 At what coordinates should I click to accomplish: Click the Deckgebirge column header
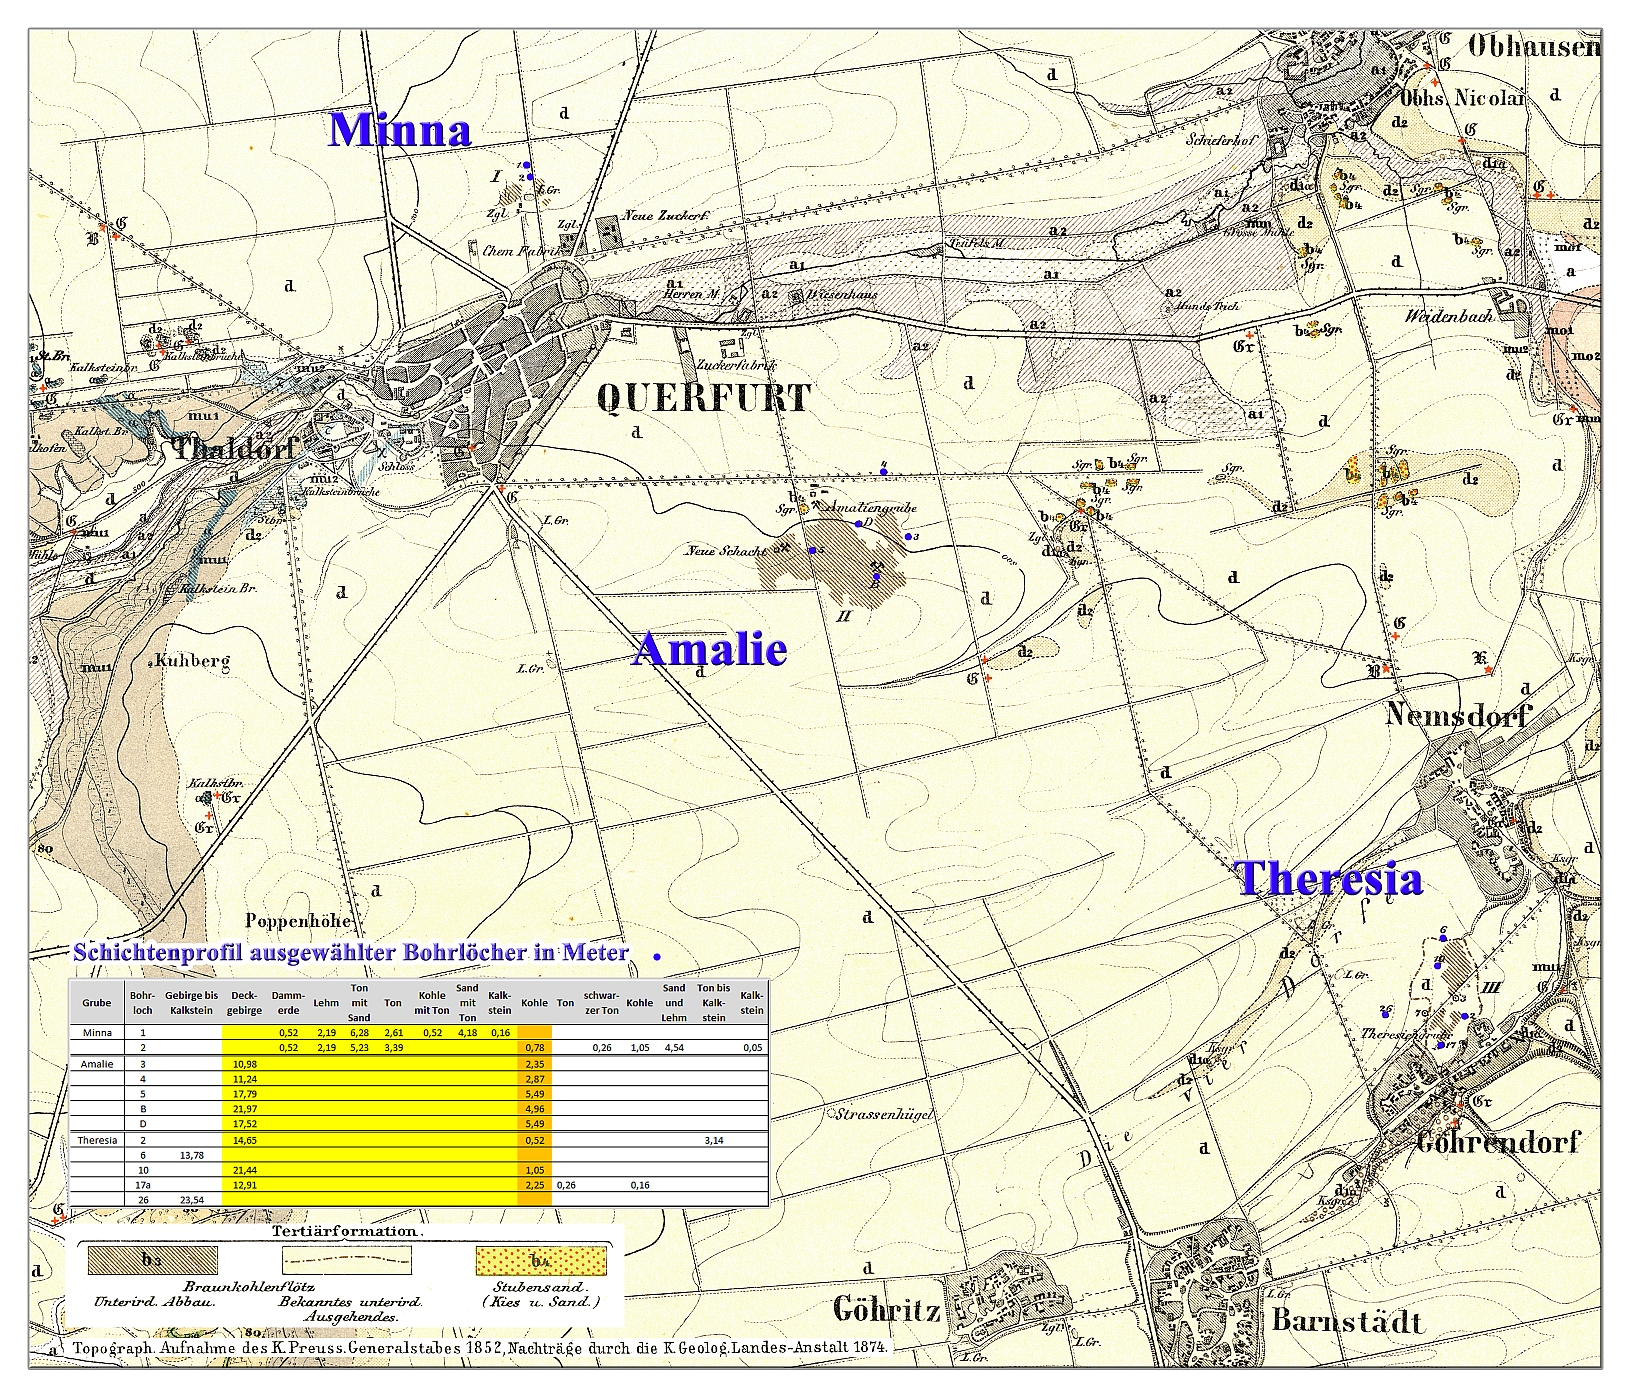coord(245,1002)
